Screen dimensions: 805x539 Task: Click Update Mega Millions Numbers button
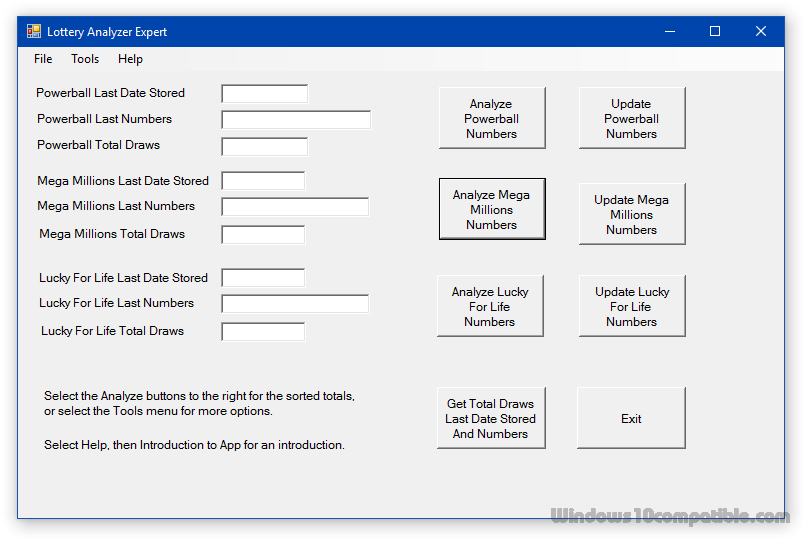tap(632, 214)
